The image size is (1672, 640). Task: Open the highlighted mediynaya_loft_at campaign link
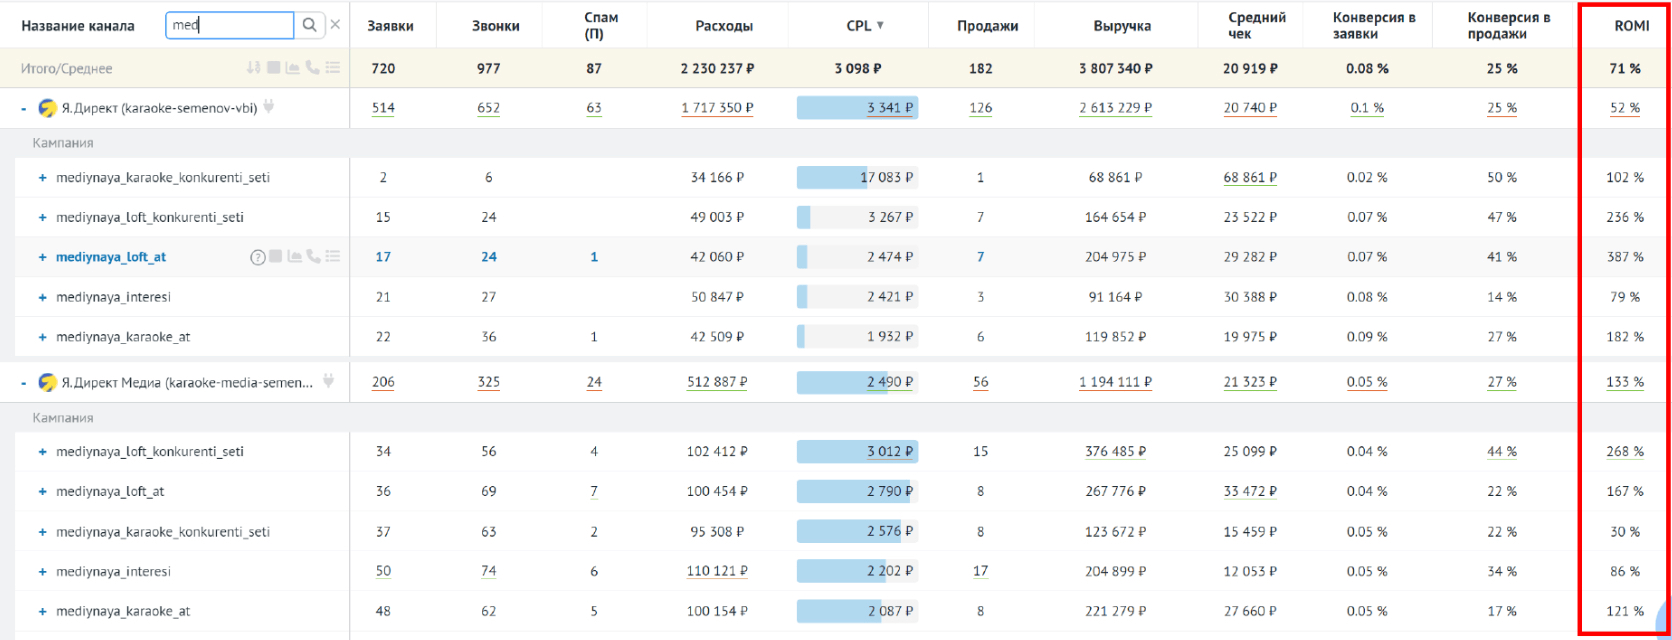[x=111, y=257]
